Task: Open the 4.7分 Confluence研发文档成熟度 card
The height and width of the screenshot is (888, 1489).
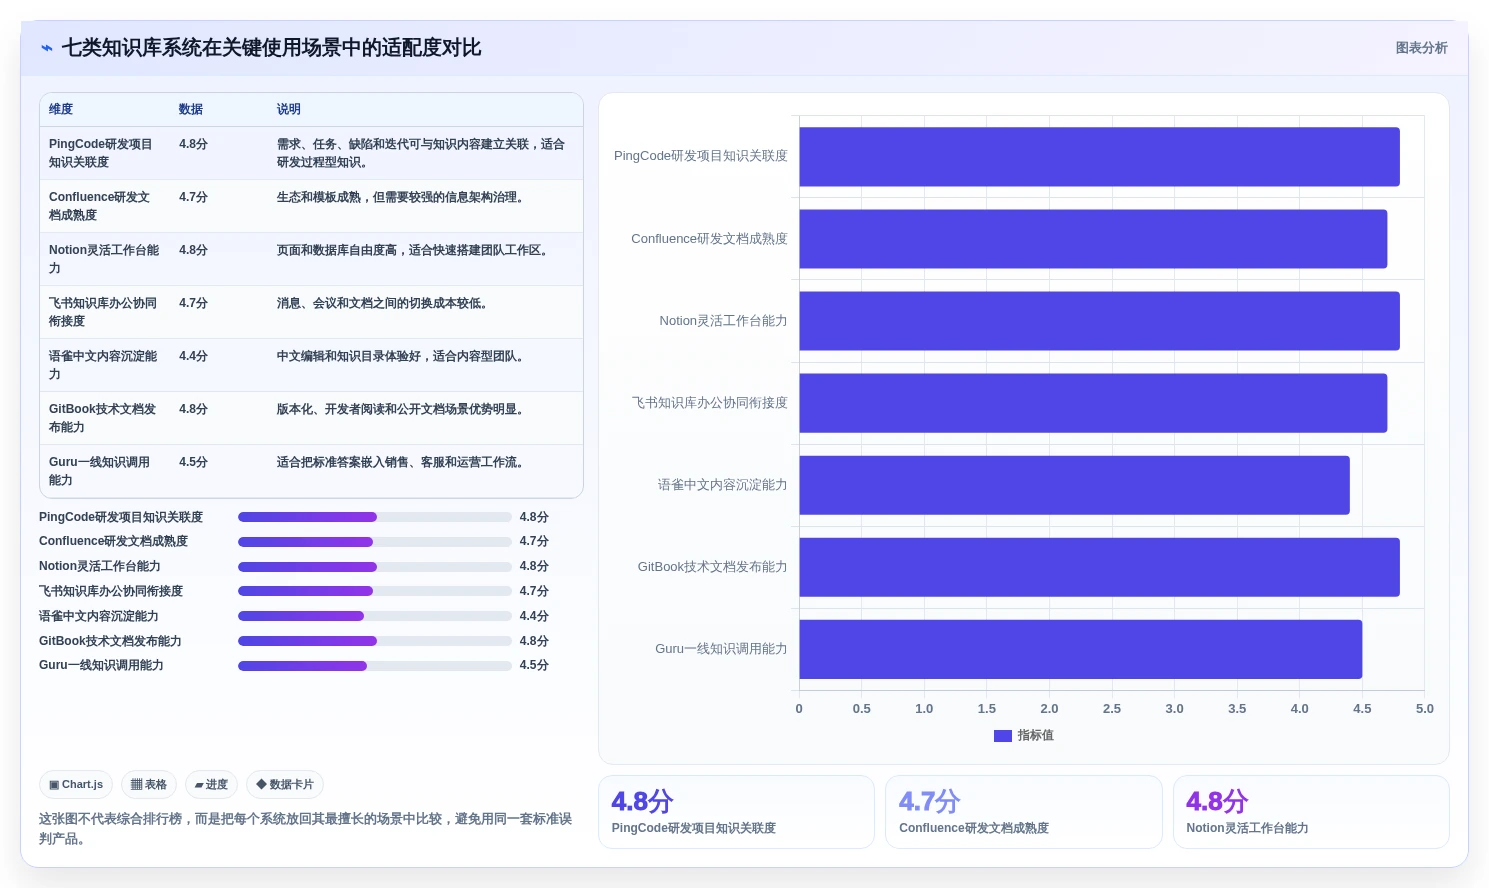Action: (1024, 812)
